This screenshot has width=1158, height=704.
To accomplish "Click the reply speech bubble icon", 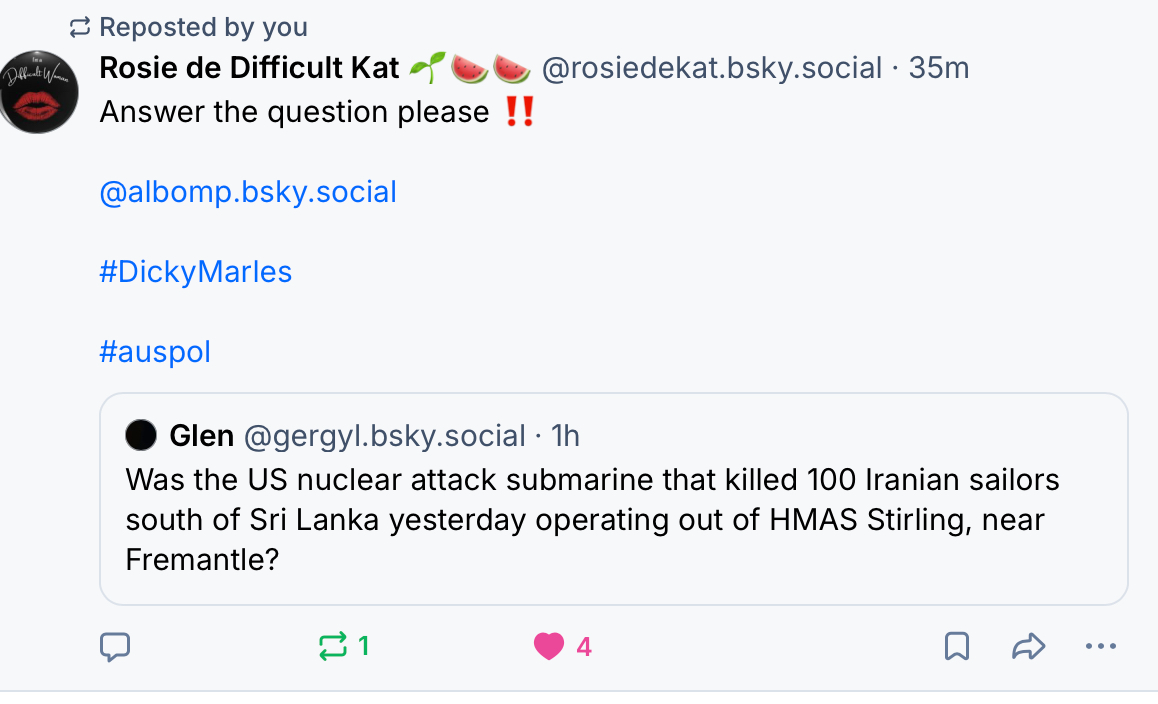I will (116, 647).
